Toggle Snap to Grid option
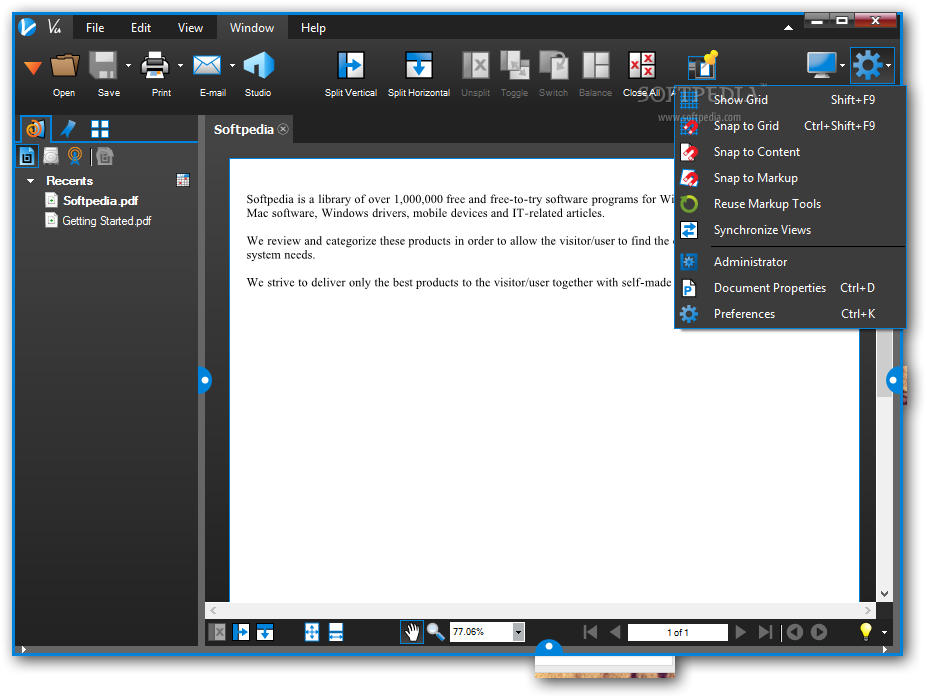Viewport: 927px width, 698px height. [x=790, y=126]
